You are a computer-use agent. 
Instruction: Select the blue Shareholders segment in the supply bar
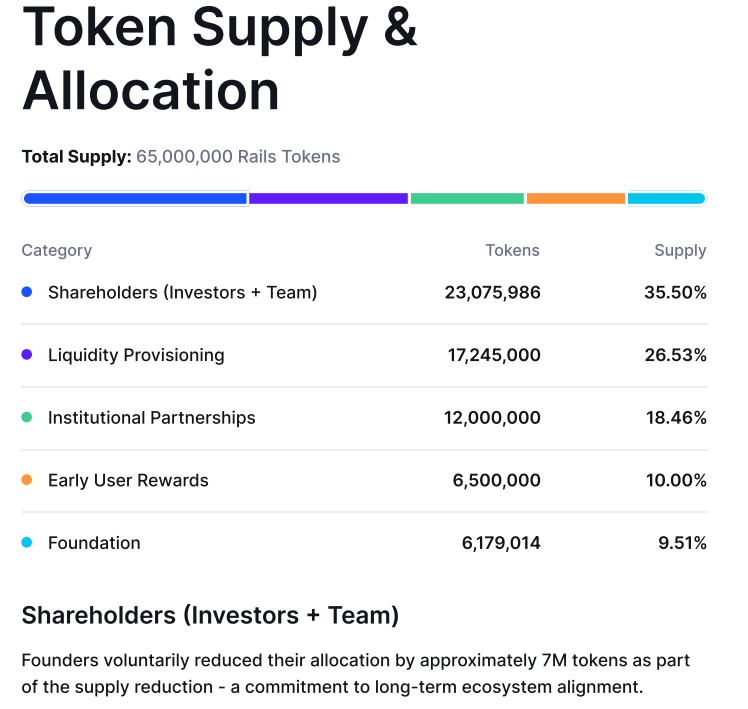tap(135, 198)
